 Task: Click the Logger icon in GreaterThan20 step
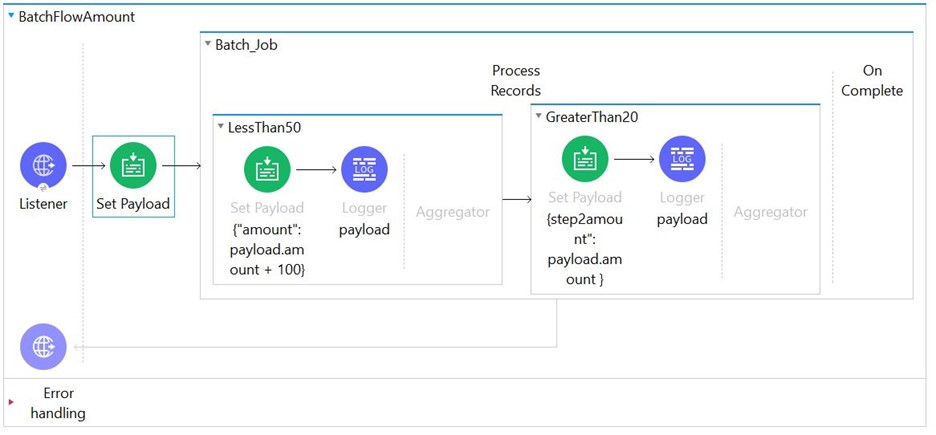(x=682, y=159)
